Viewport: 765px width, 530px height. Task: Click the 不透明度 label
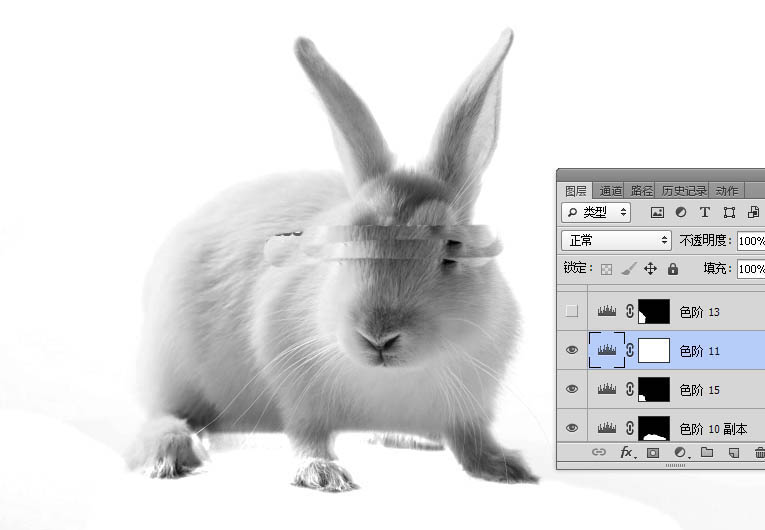click(705, 241)
